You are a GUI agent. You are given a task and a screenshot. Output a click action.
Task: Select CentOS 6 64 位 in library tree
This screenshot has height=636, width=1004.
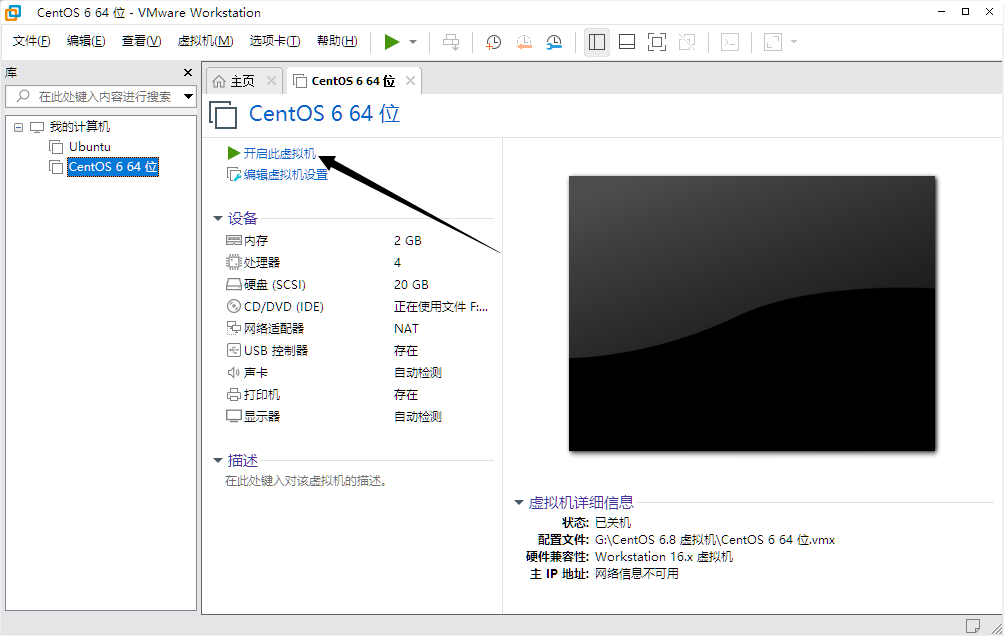(x=113, y=167)
